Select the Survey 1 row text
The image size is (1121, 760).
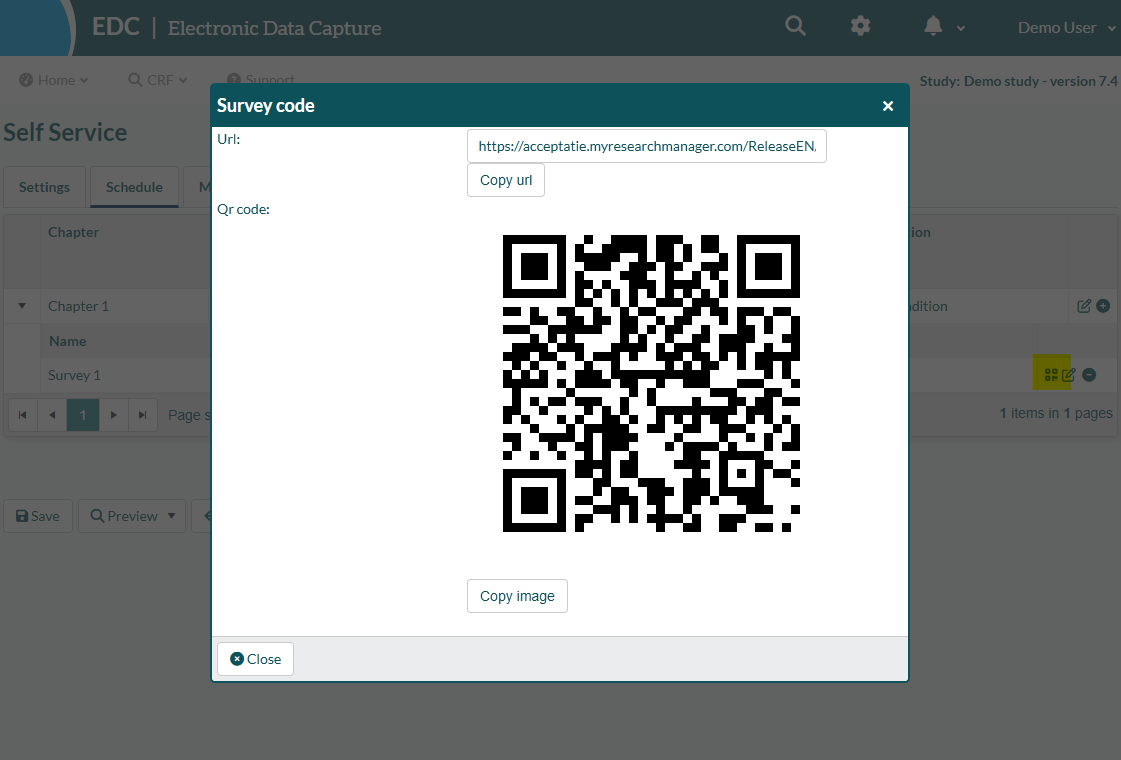(74, 375)
